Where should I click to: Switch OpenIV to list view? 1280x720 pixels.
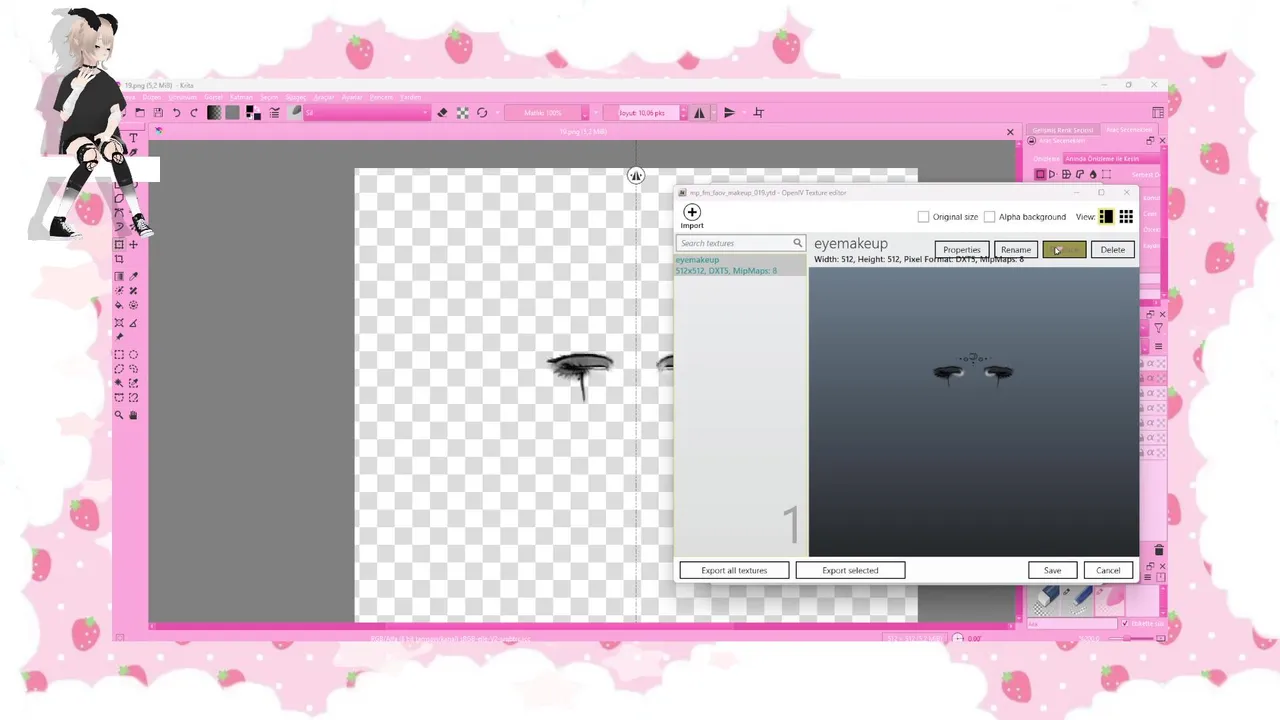[1106, 217]
